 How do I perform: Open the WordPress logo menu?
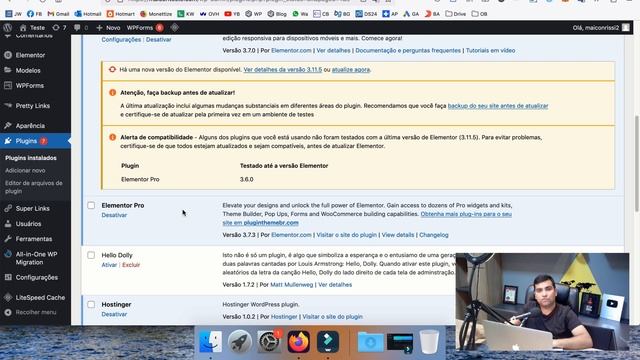click(x=7, y=28)
